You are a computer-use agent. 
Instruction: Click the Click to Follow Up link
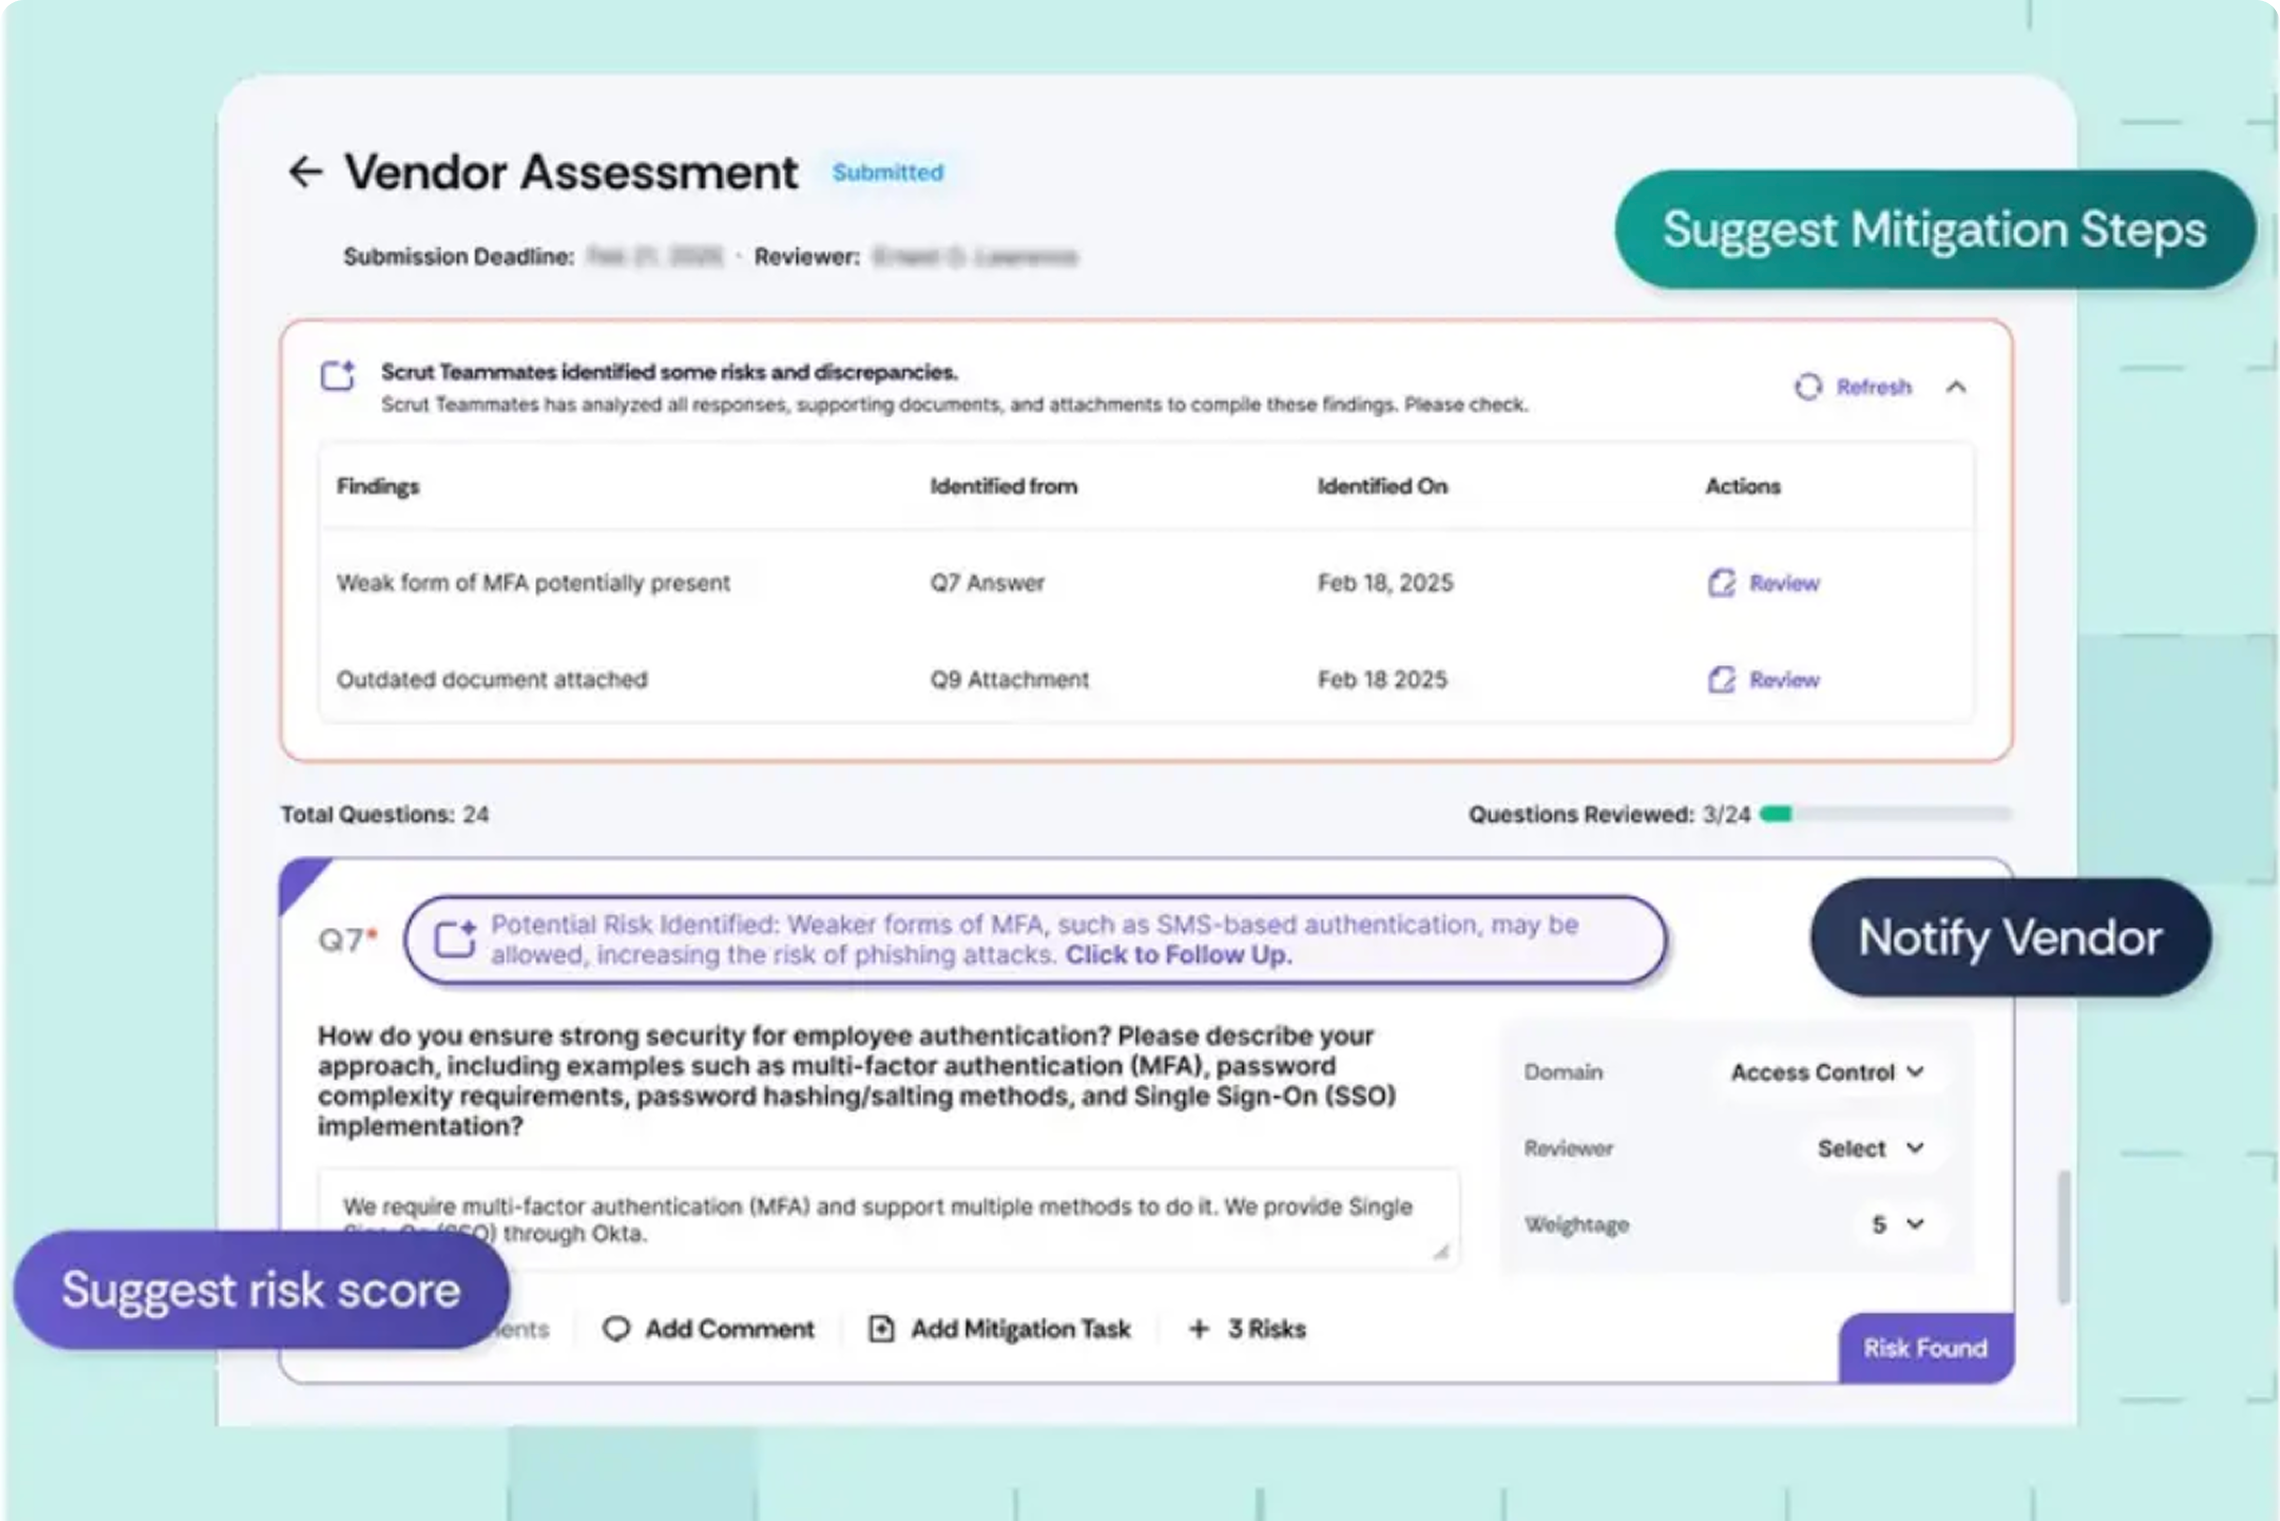[1178, 955]
